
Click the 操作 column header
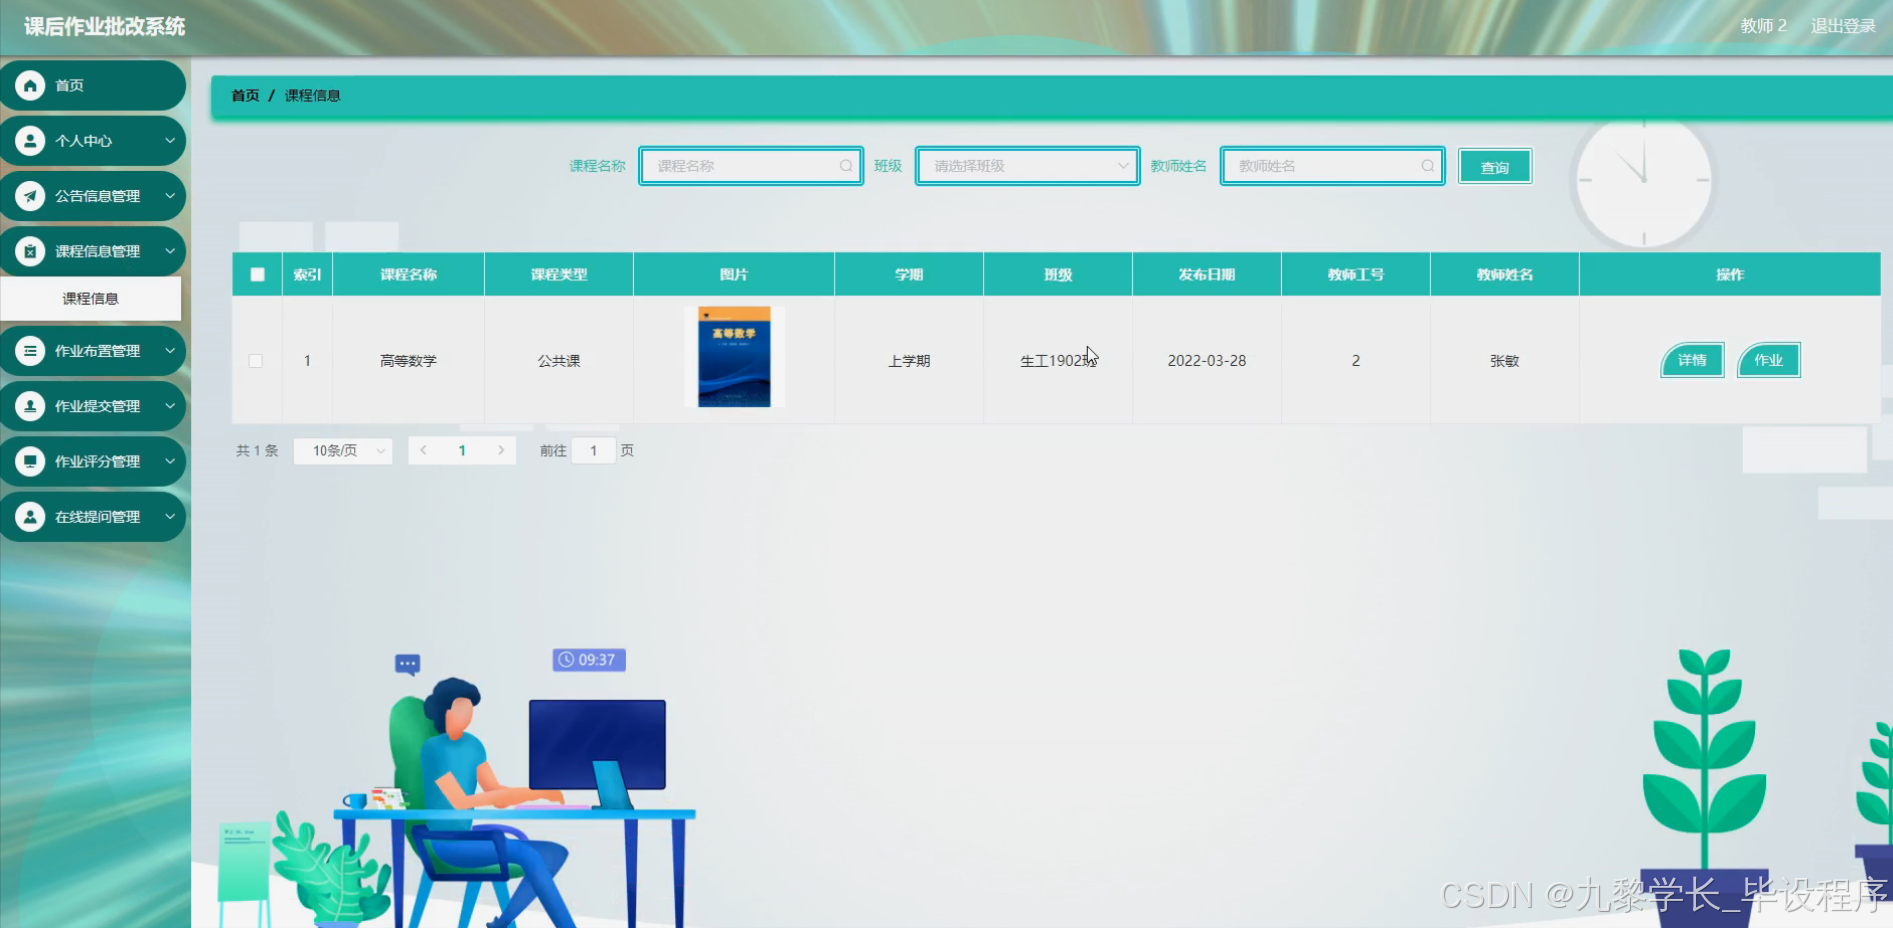[x=1730, y=274]
